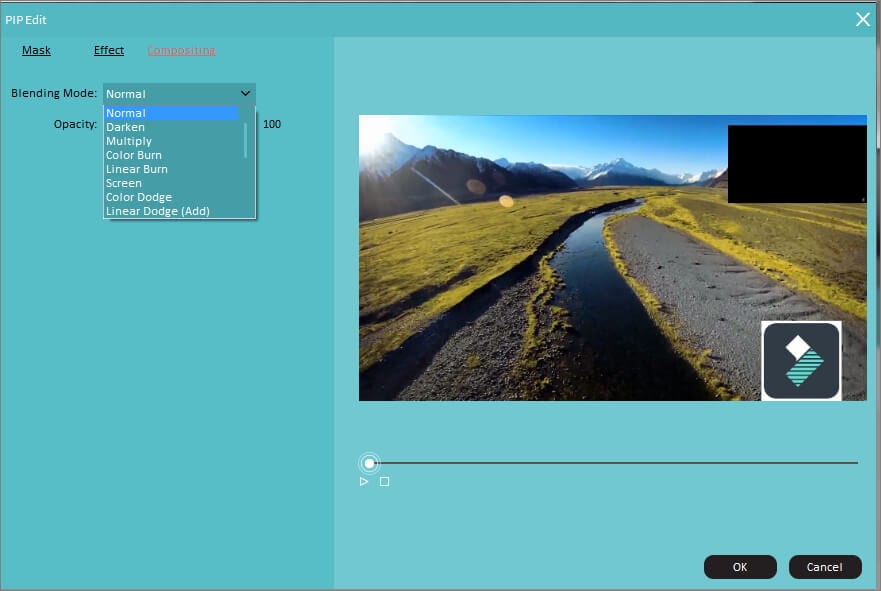The height and width of the screenshot is (591, 881).
Task: Select the black PIP overlay clip in preview
Action: 797,162
